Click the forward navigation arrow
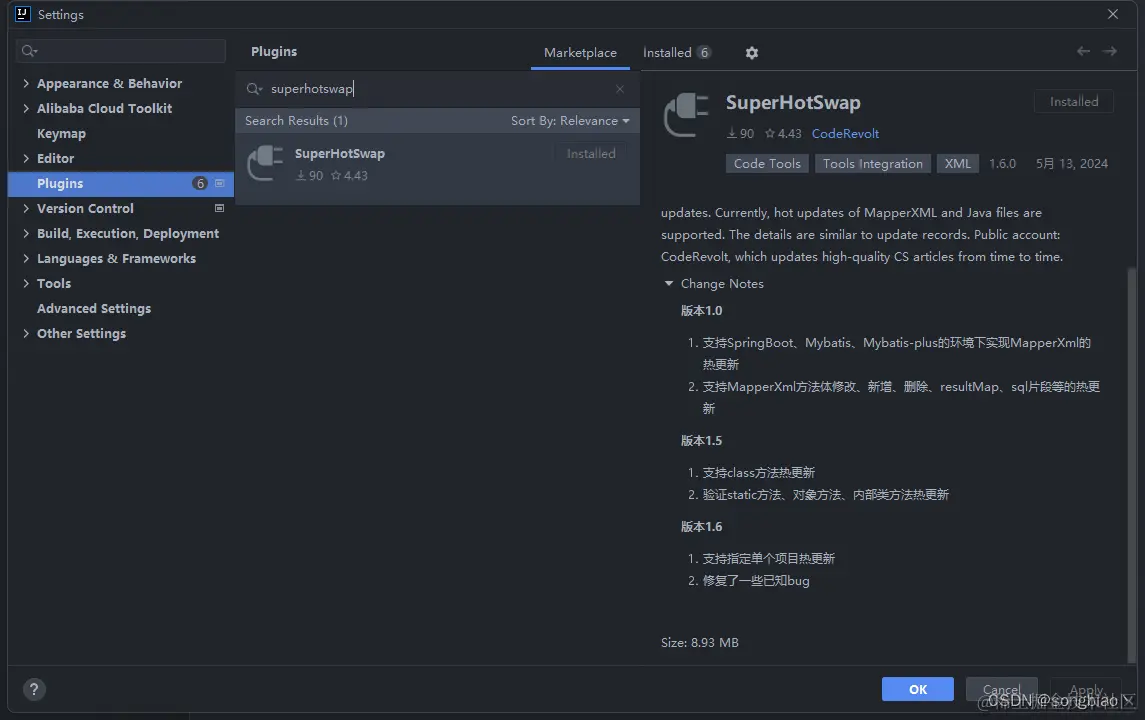Screen dimensions: 1145x720 (x=1110, y=51)
